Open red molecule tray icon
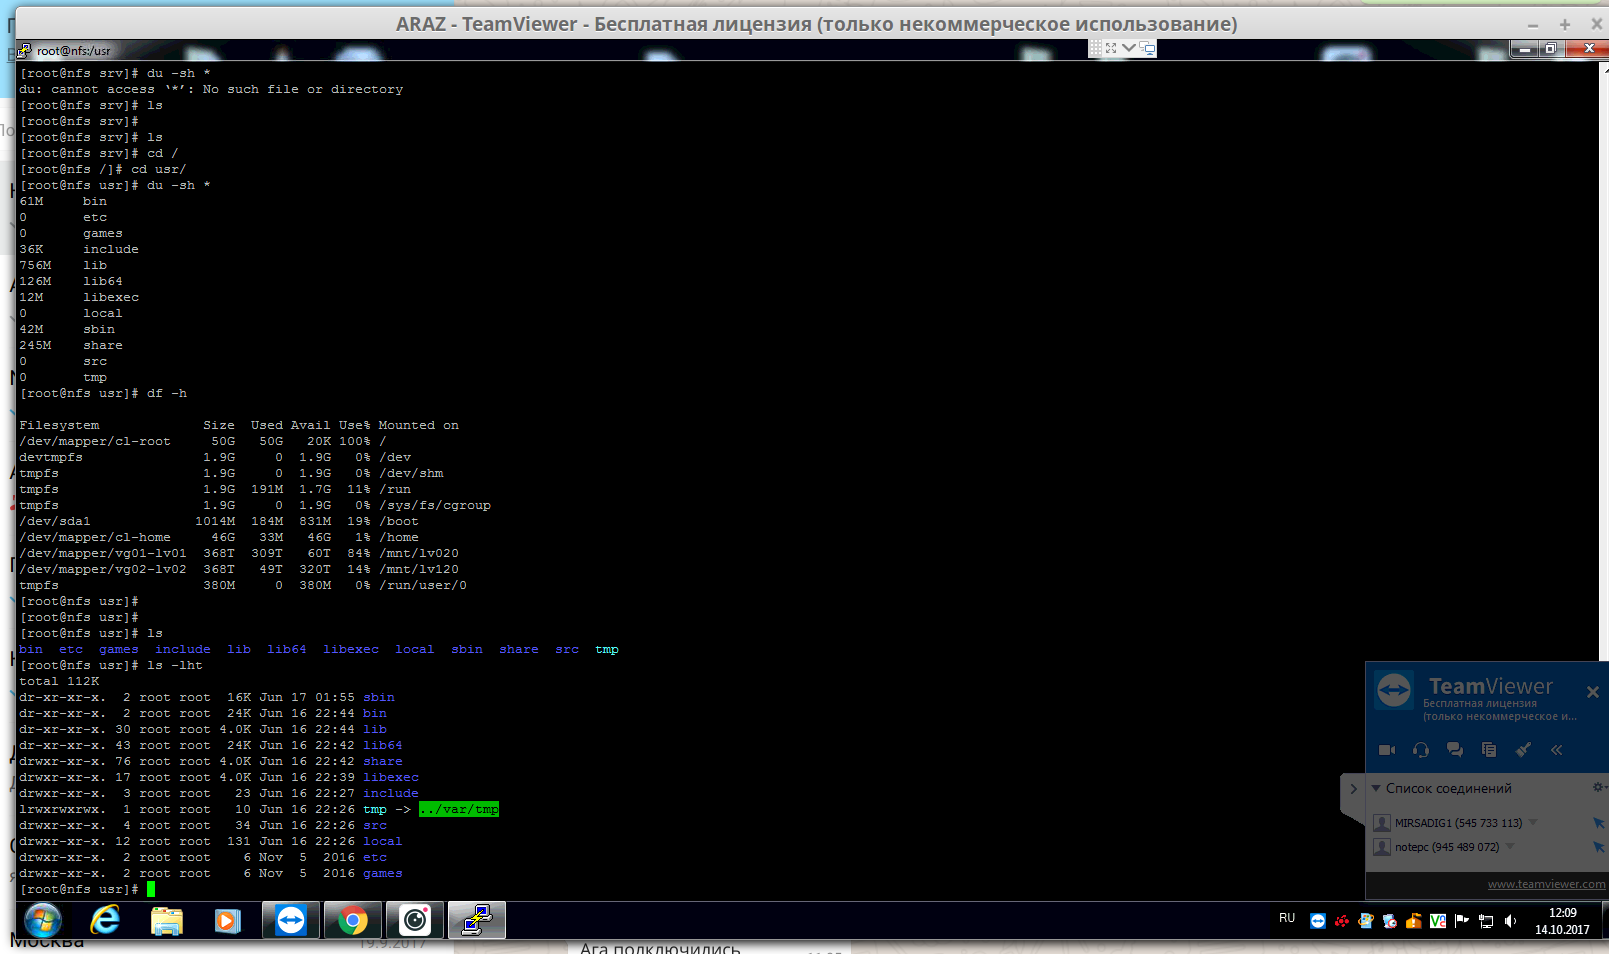 (x=1342, y=921)
